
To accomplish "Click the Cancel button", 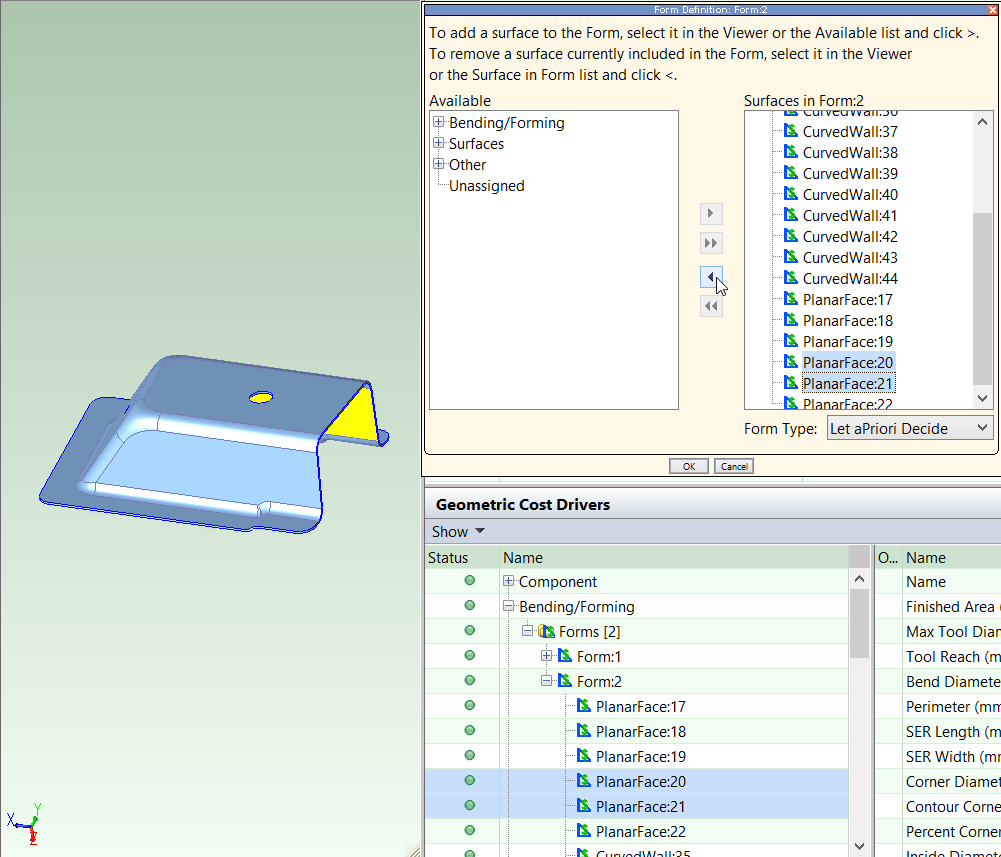I will [734, 466].
